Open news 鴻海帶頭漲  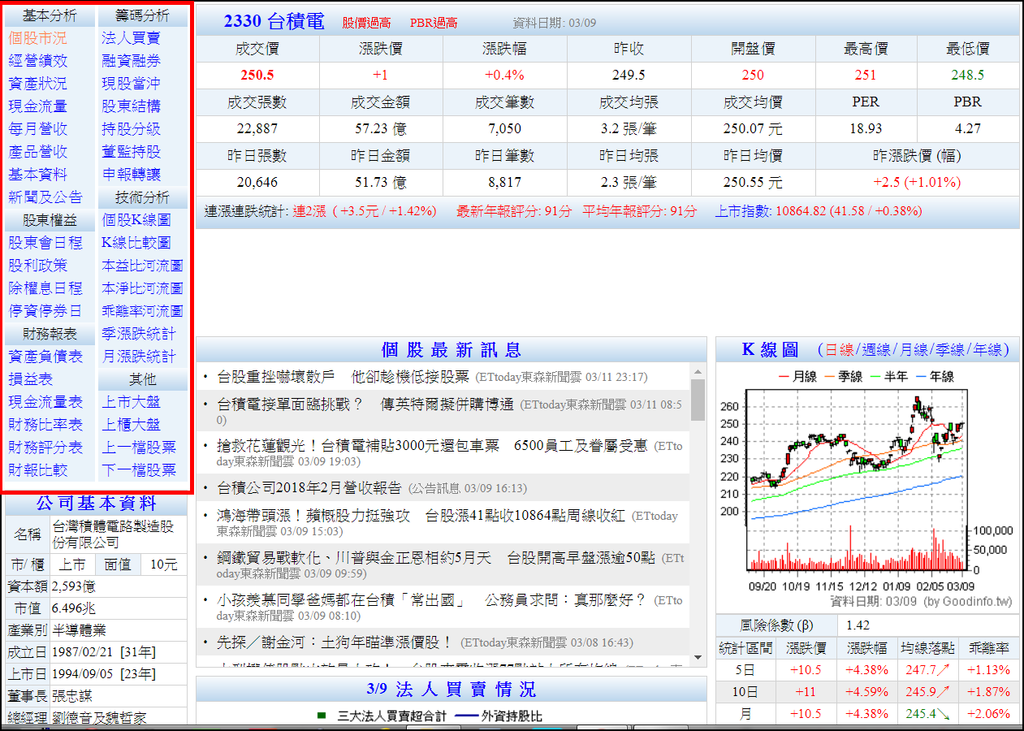point(421,516)
